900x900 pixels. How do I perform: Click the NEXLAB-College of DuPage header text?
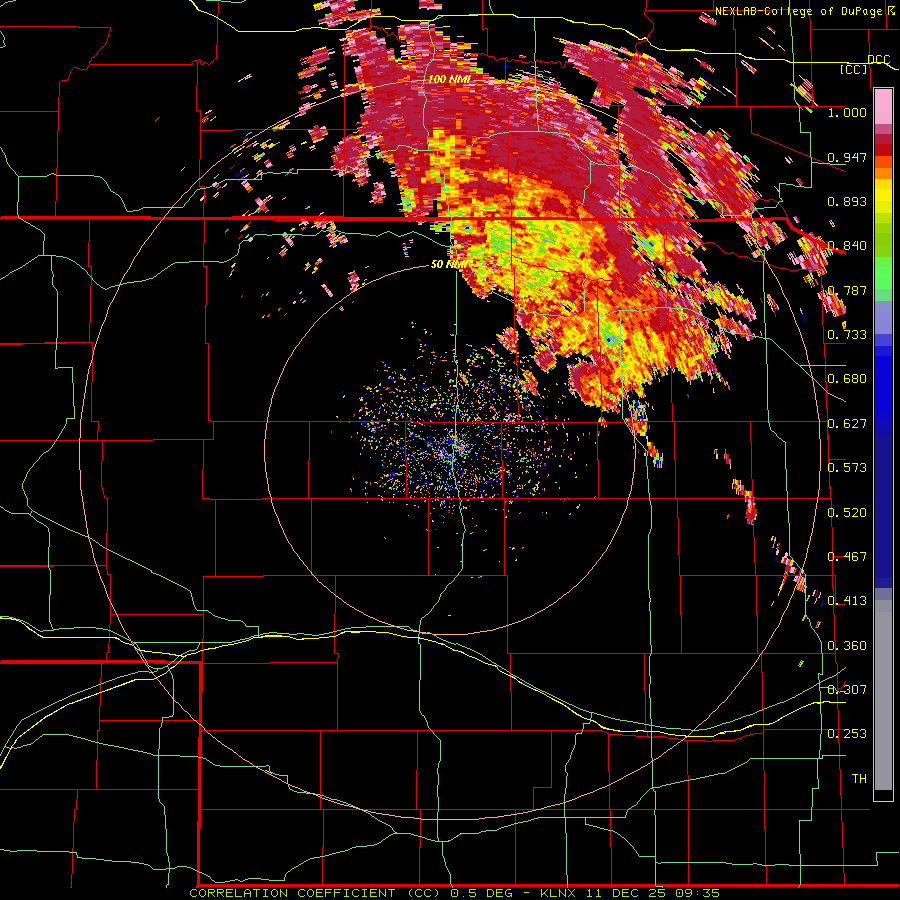click(x=804, y=11)
